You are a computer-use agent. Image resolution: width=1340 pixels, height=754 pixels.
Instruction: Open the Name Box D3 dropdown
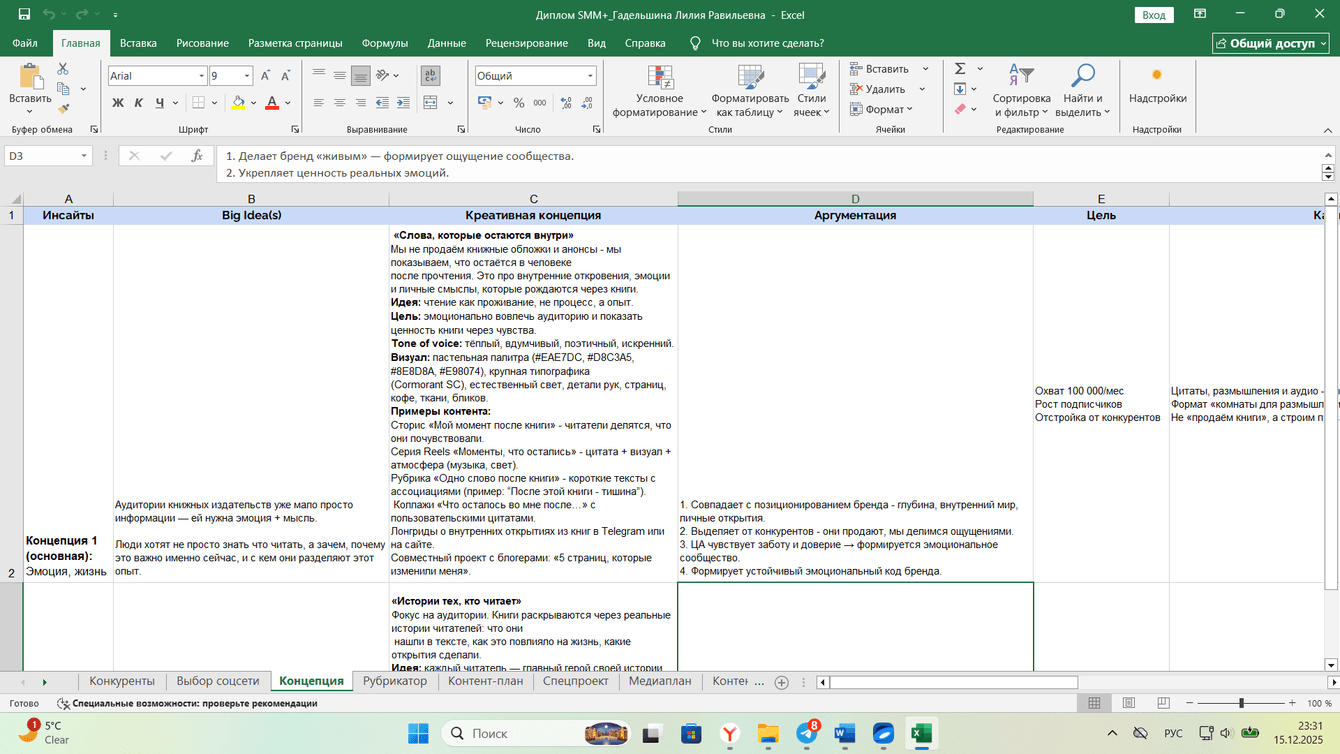[x=84, y=156]
